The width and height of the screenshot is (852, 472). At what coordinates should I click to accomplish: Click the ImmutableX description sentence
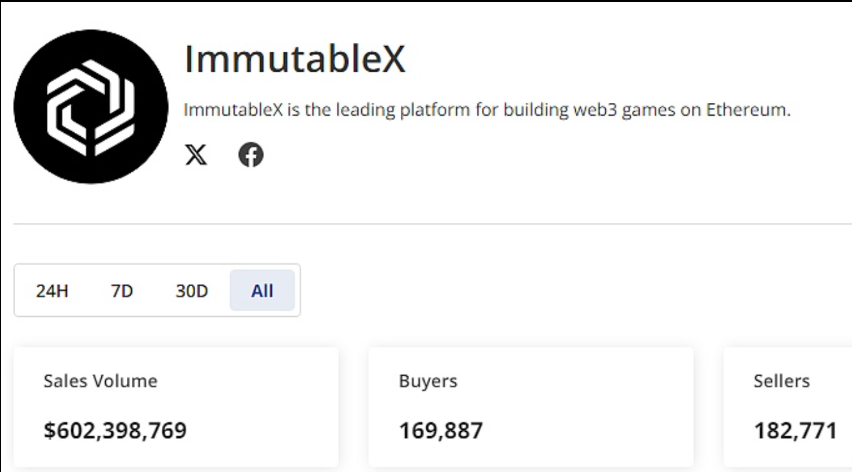click(487, 110)
